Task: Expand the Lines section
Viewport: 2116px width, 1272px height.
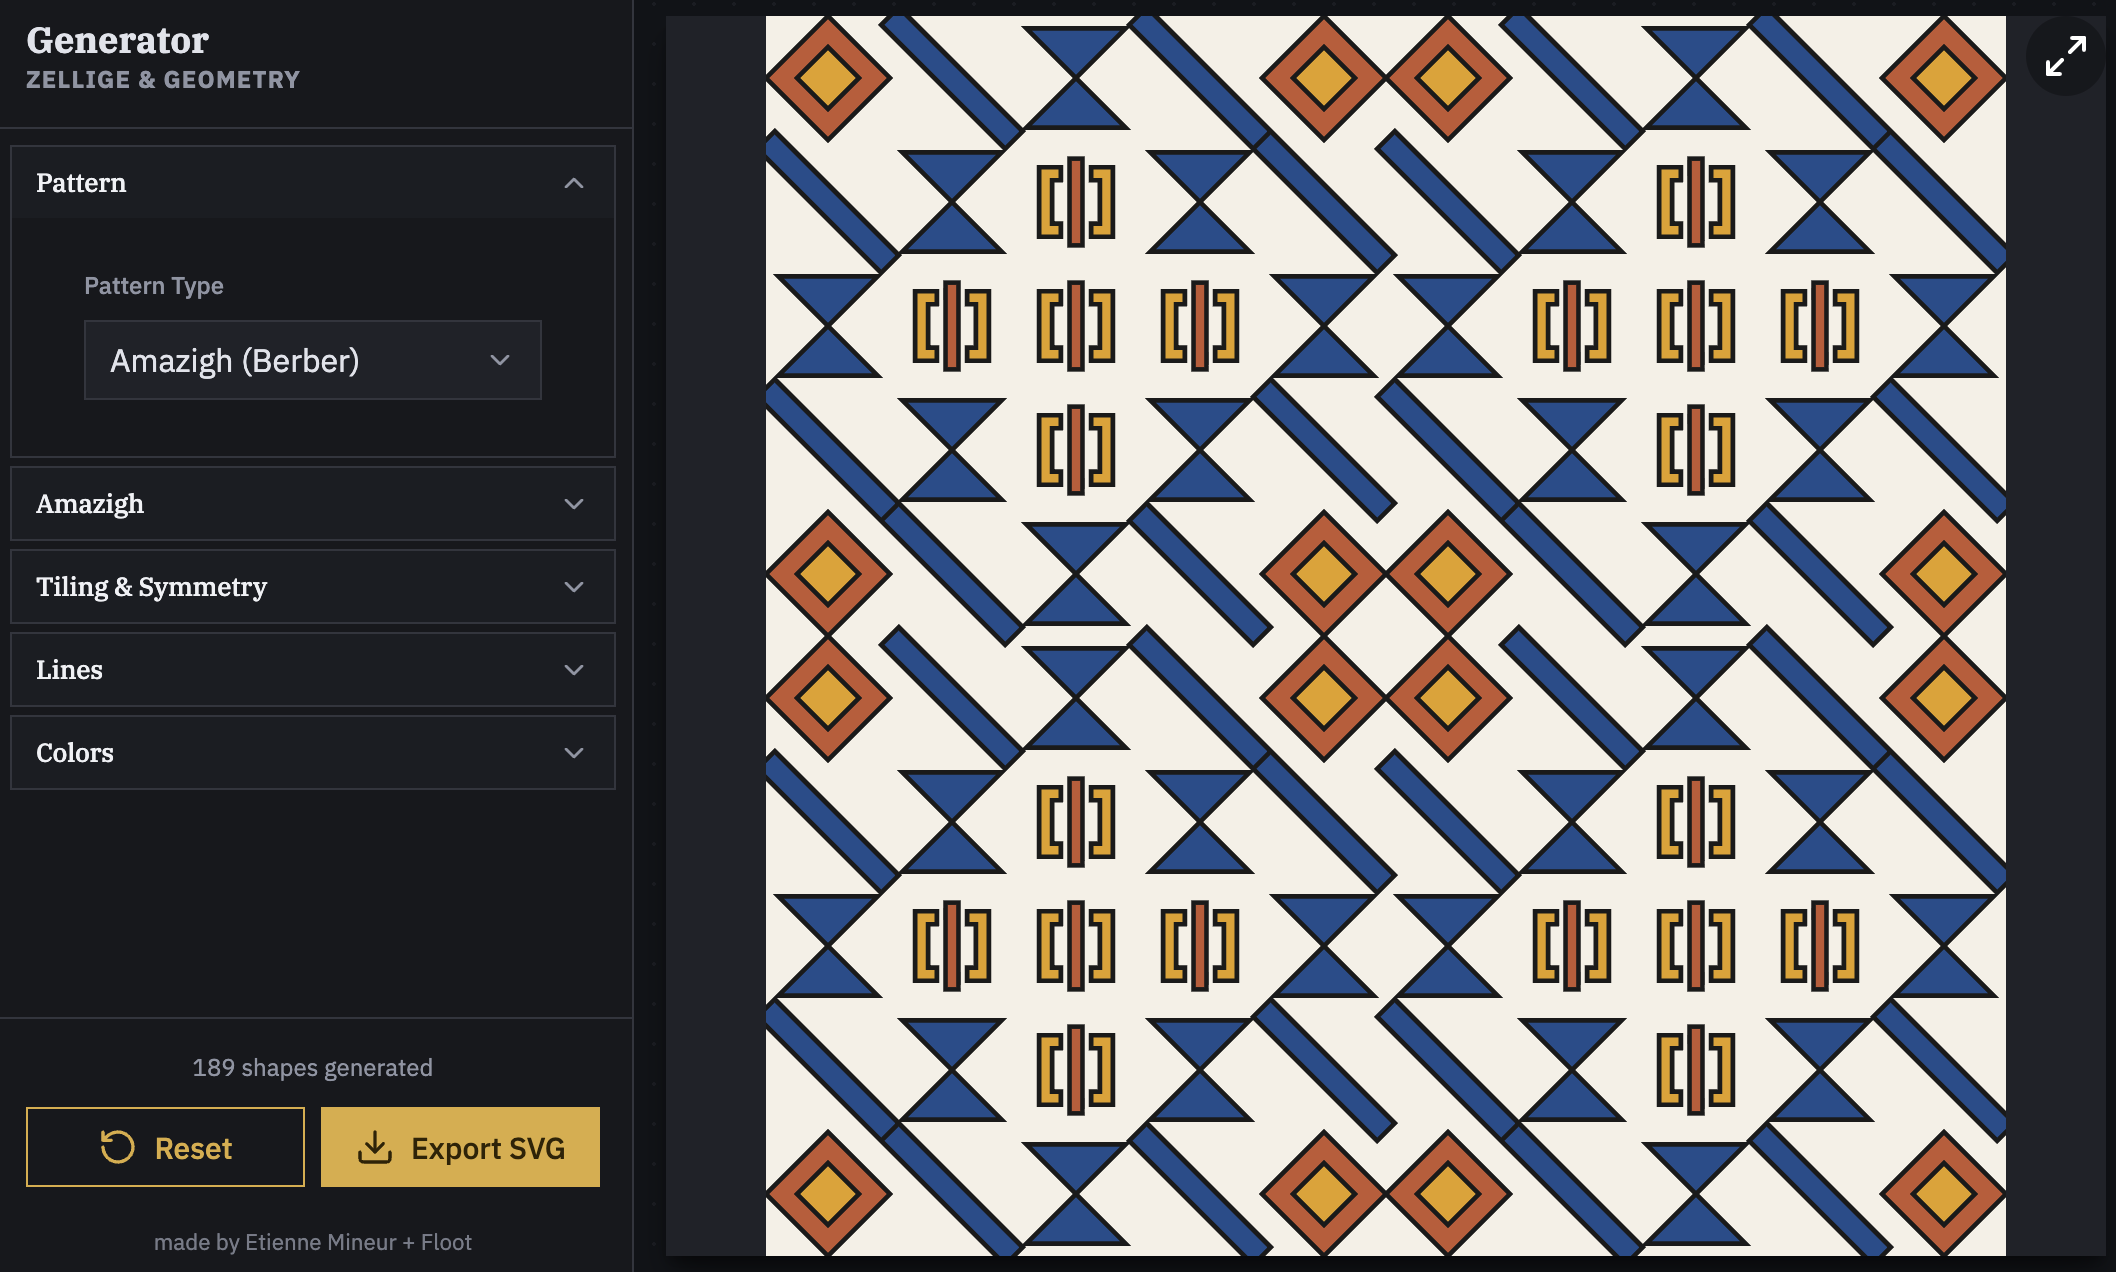Action: 312,669
